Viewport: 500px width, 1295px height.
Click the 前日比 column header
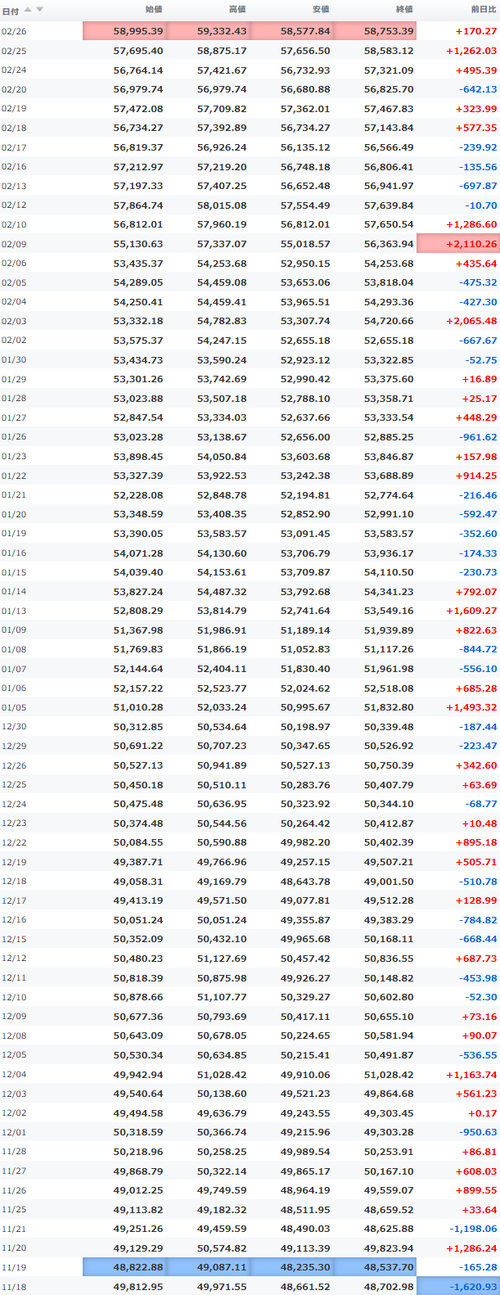click(x=482, y=9)
